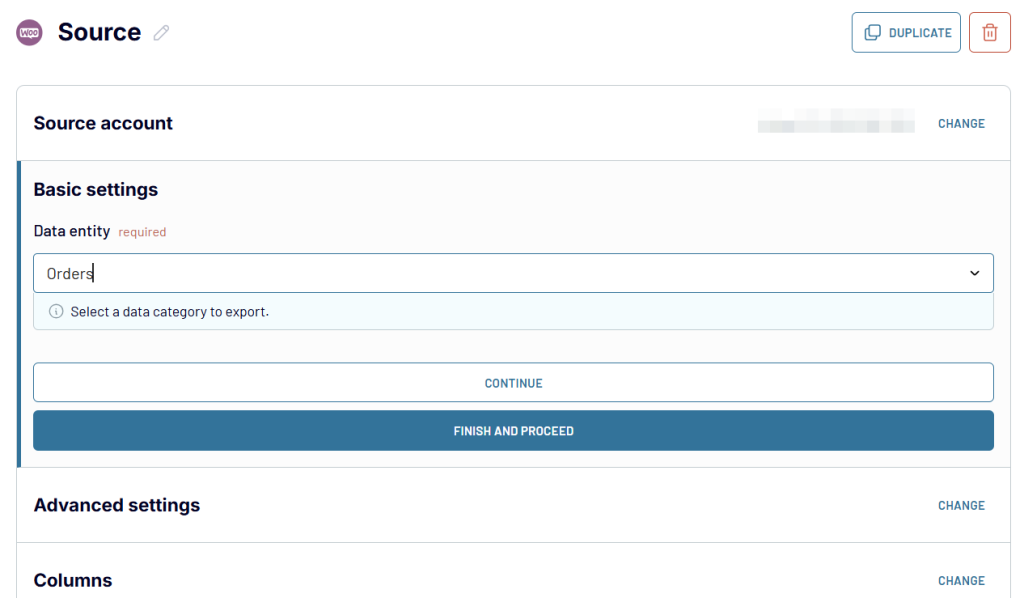Image resolution: width=1024 pixels, height=598 pixels.
Task: Click the Source page title
Action: click(99, 33)
